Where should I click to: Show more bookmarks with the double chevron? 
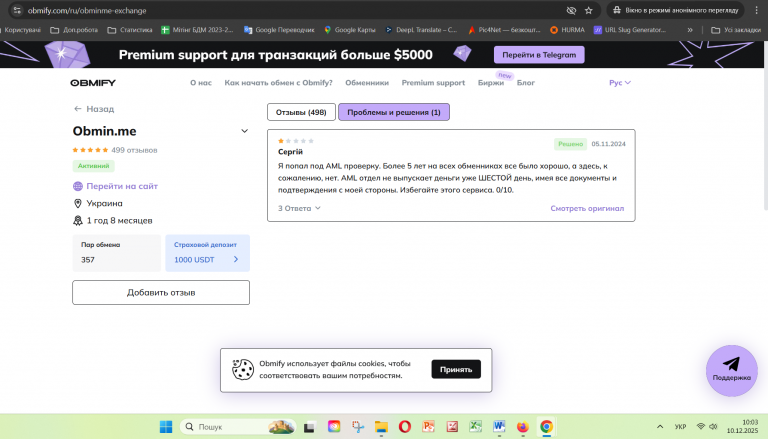[x=690, y=30]
